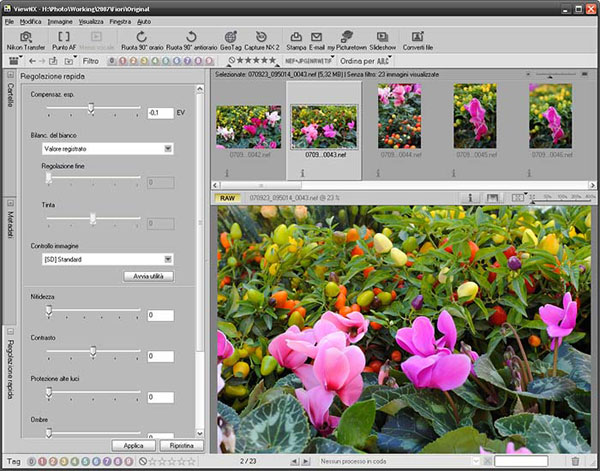The height and width of the screenshot is (471, 600).
Task: Rotate image with Ruota 90° orario
Action: coord(142,41)
